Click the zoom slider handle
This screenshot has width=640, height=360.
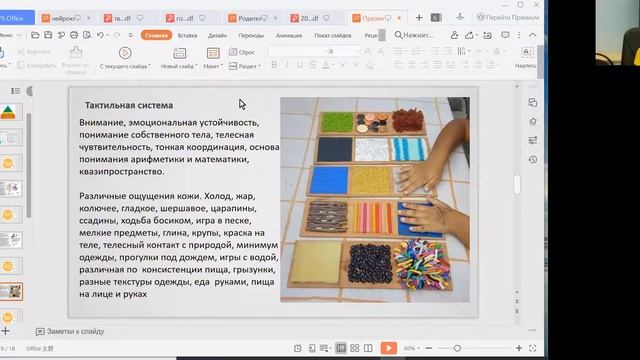tap(457, 348)
